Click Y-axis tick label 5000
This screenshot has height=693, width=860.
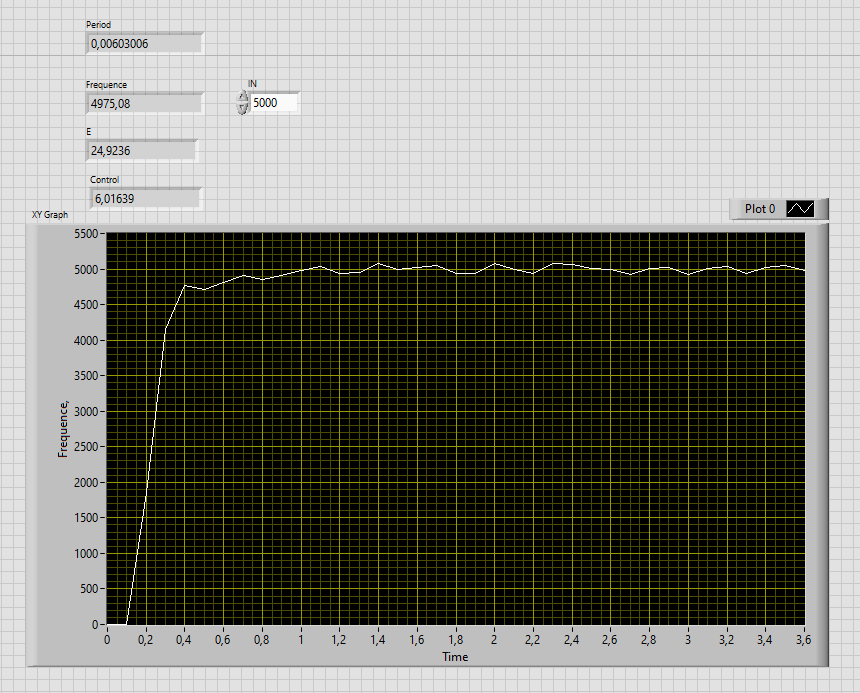click(x=86, y=270)
